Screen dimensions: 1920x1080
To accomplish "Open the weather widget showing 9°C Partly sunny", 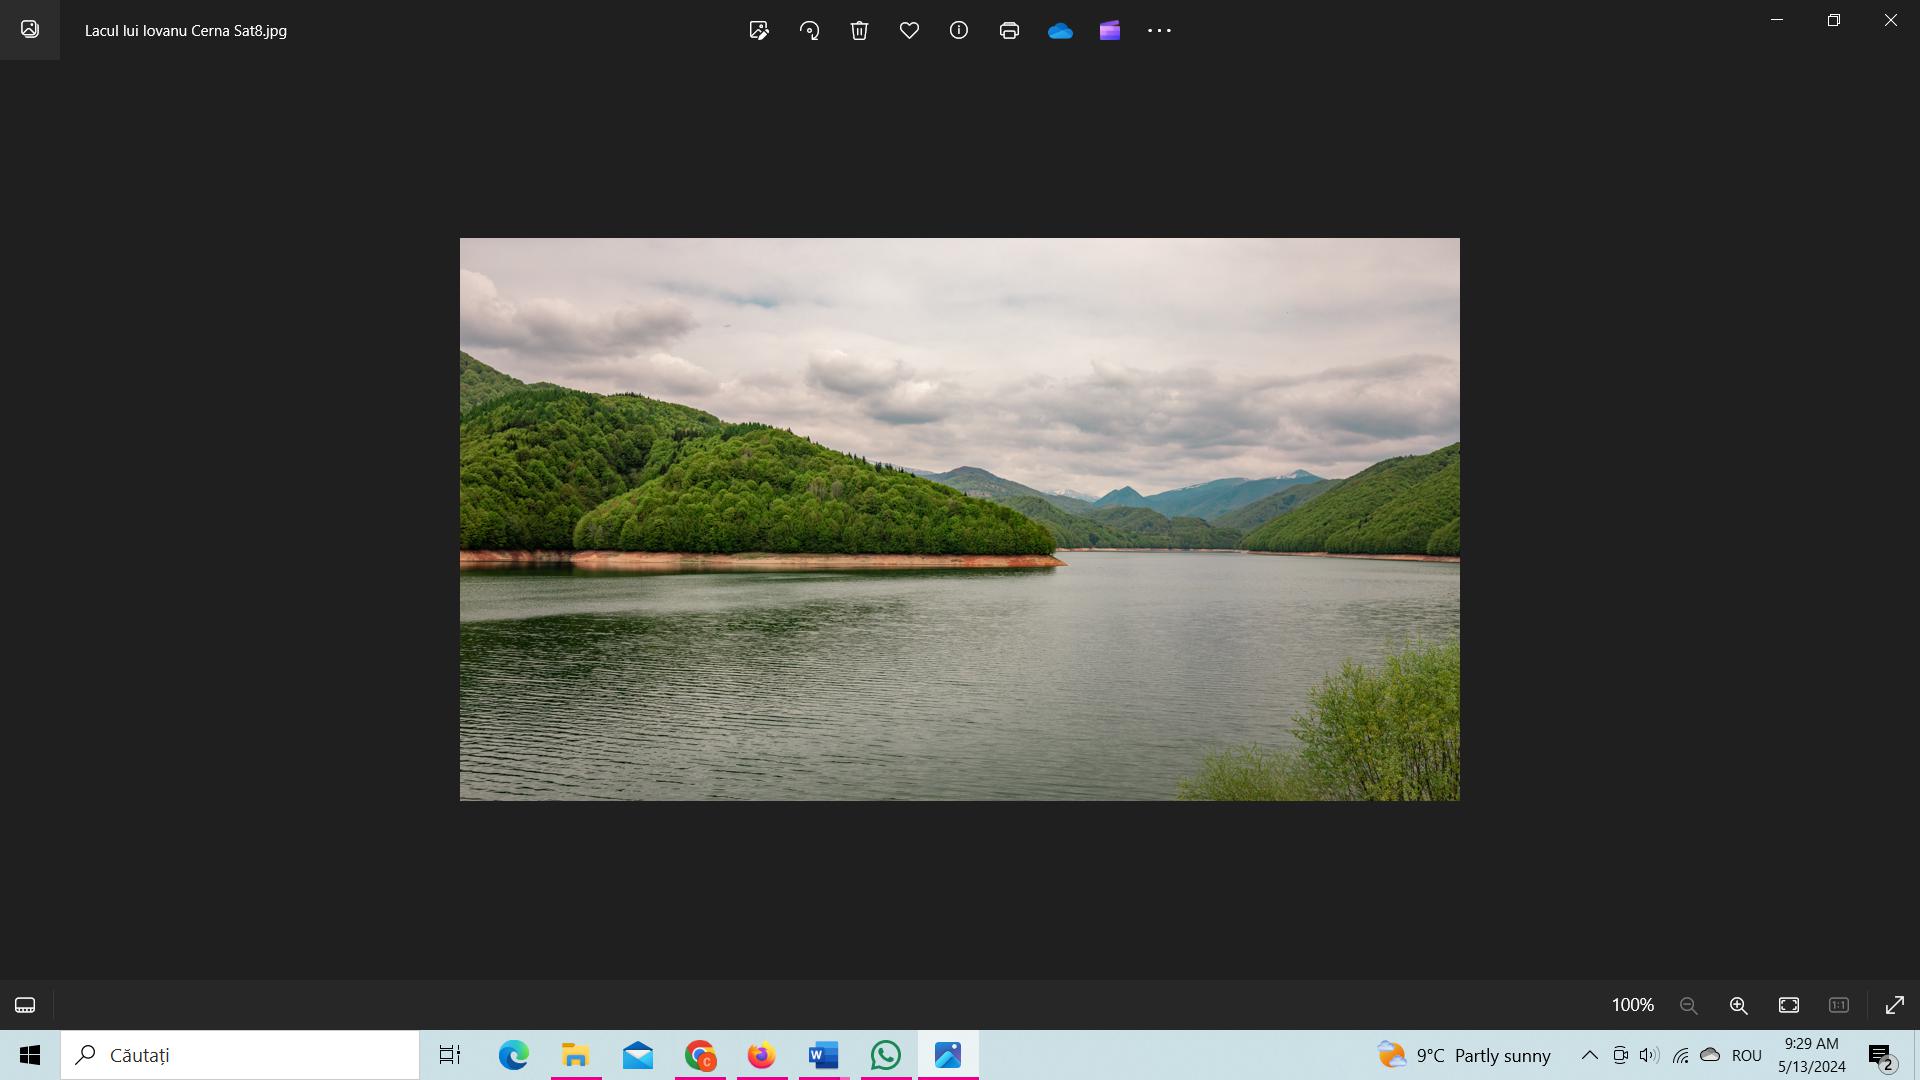I will 1464,1055.
